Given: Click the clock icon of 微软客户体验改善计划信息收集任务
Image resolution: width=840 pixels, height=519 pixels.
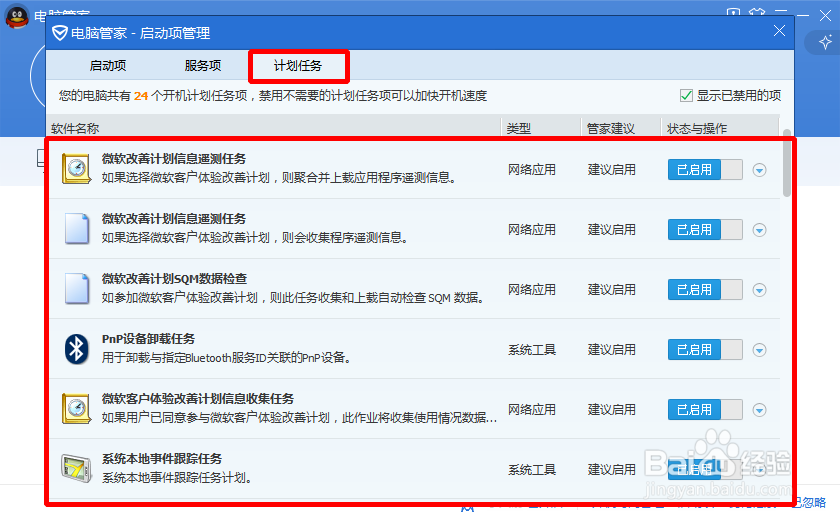Looking at the screenshot, I should click(76, 409).
